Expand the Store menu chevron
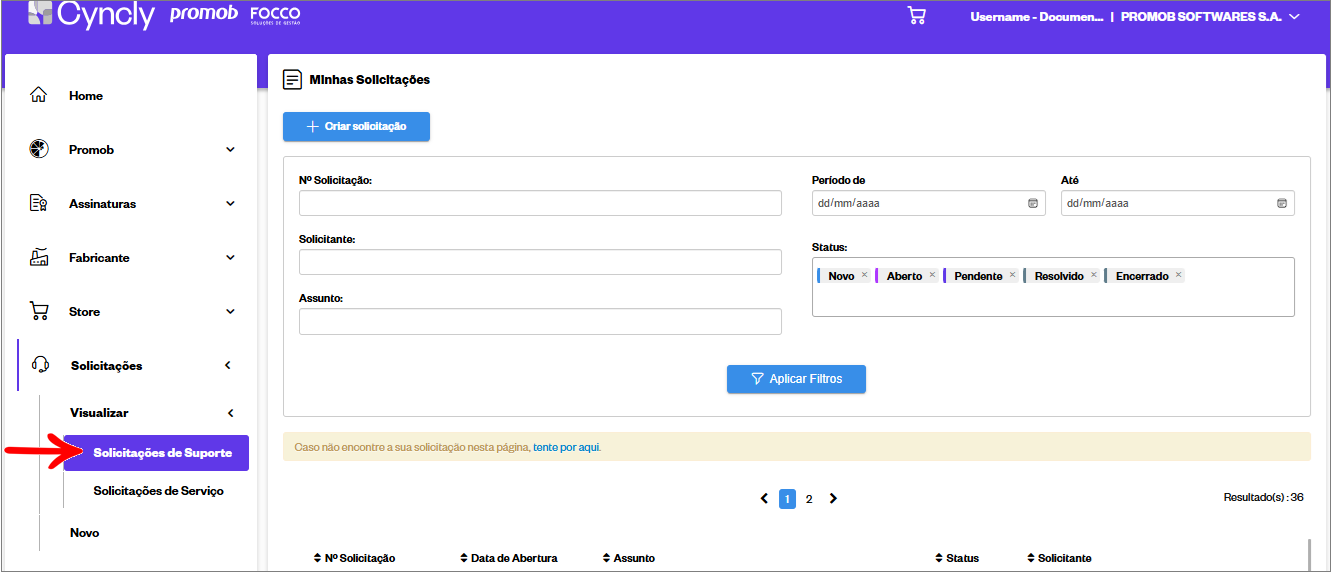Viewport: 1331px width, 572px height. pos(230,311)
